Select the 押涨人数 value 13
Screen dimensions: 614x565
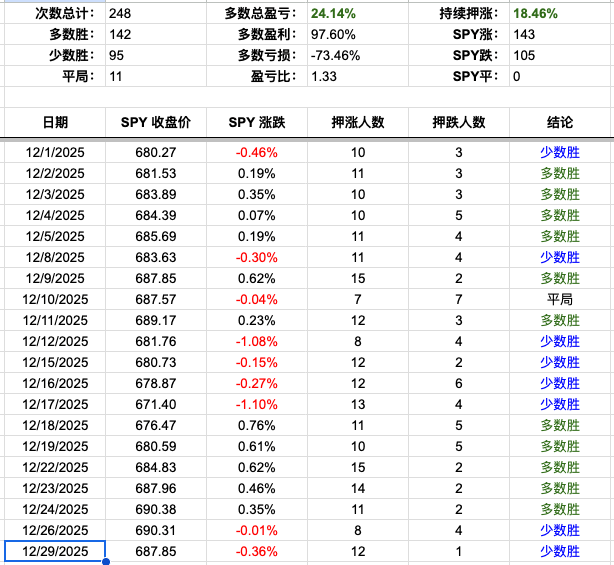tap(358, 404)
